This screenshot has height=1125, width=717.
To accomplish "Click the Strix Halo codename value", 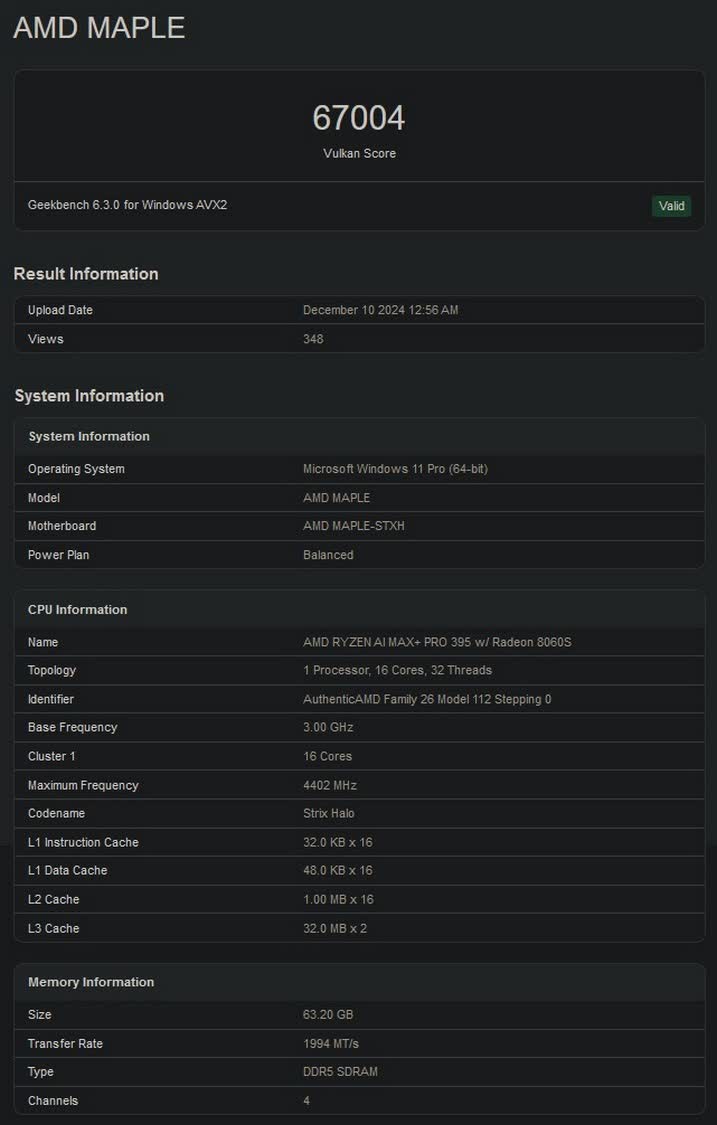I will coord(329,813).
